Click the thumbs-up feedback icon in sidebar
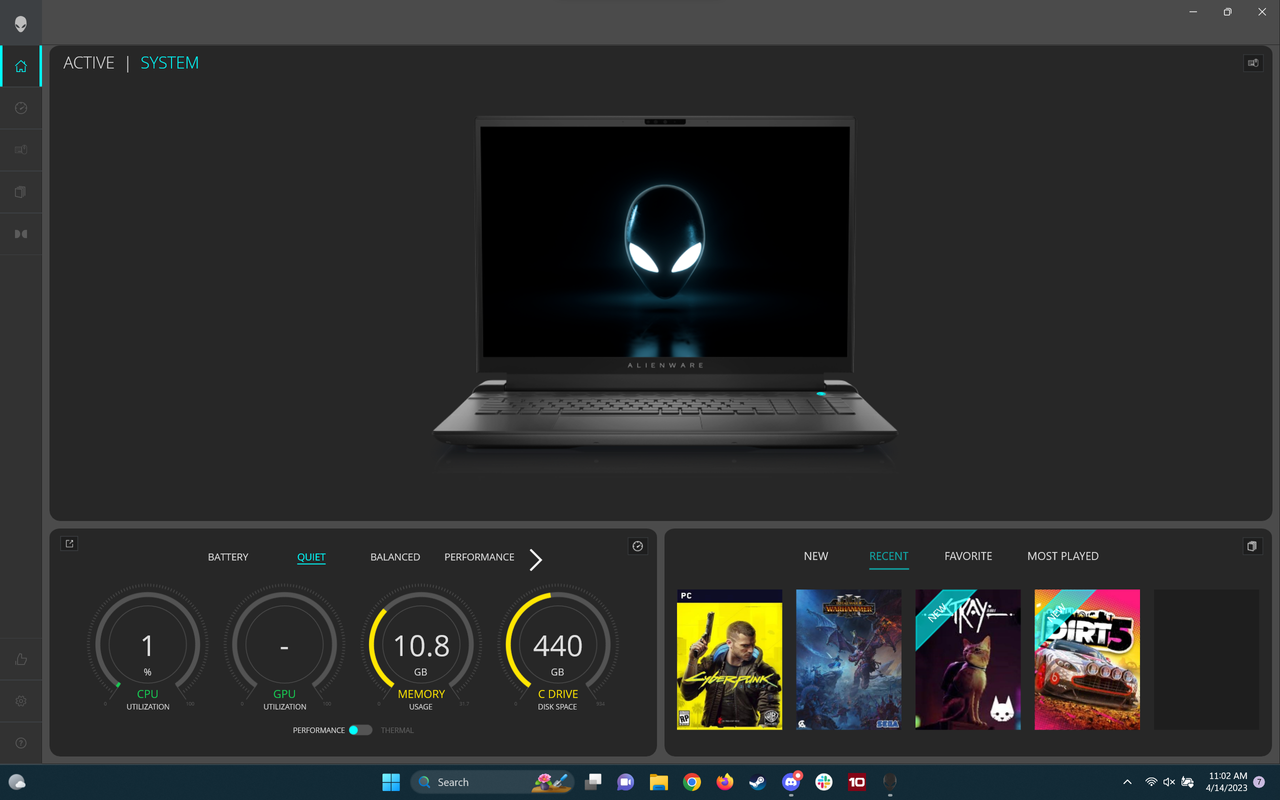 click(x=21, y=660)
